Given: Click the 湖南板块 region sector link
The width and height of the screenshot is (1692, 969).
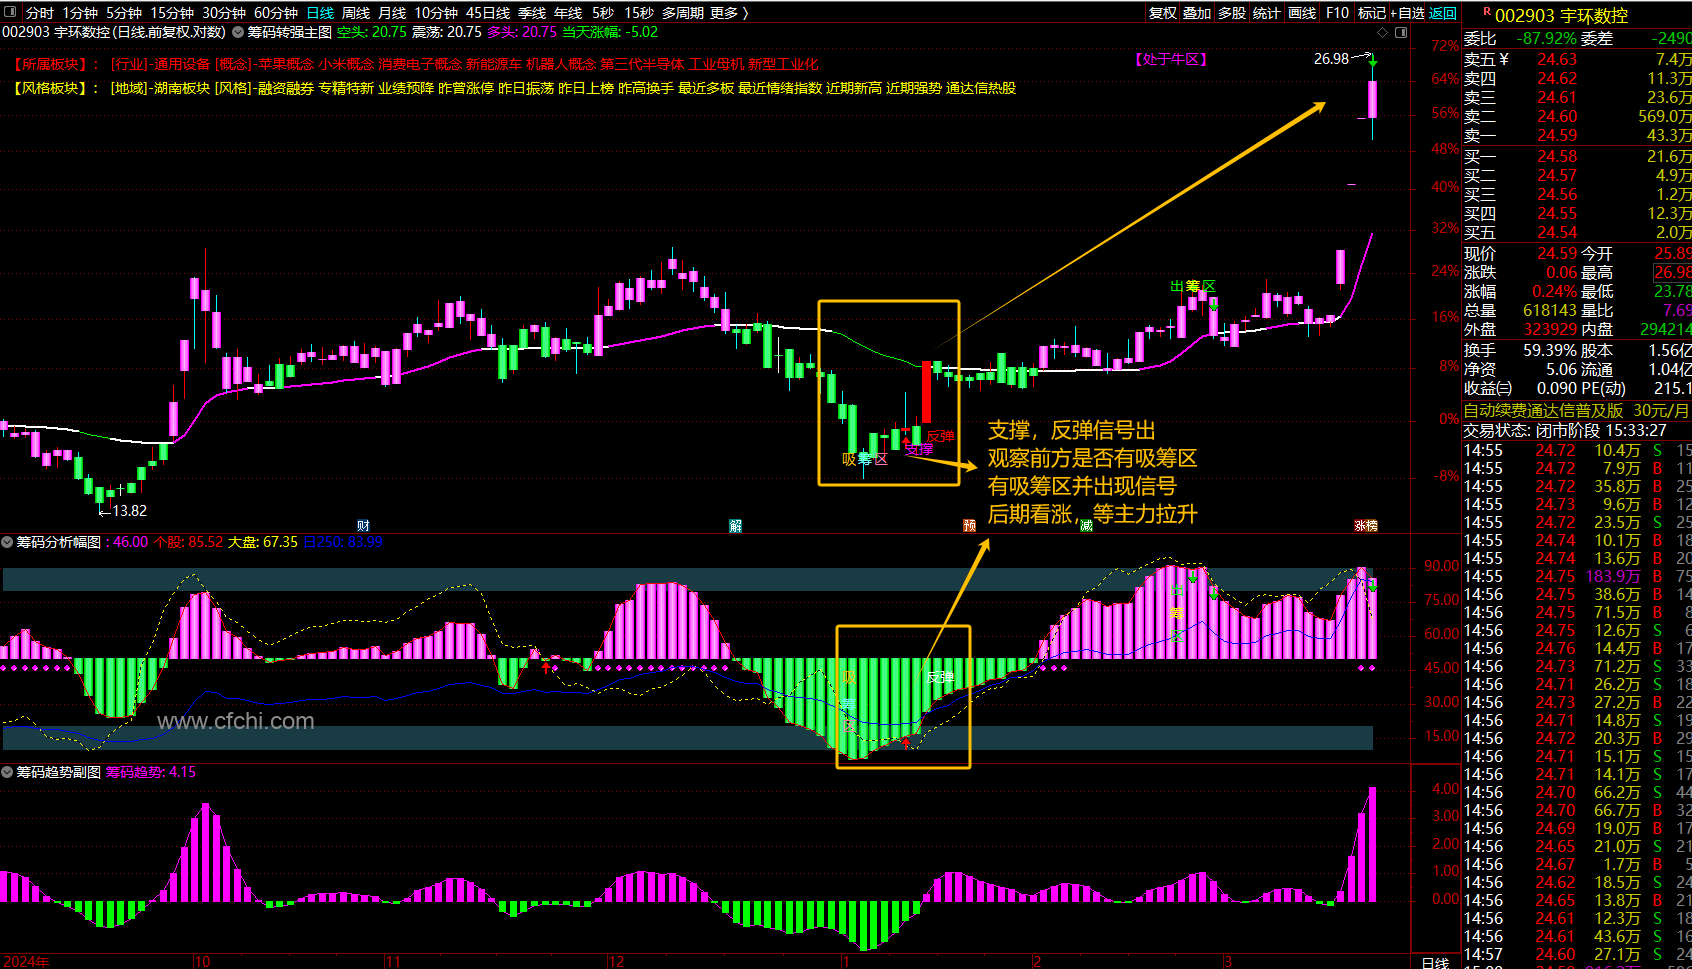Looking at the screenshot, I should coord(182,88).
